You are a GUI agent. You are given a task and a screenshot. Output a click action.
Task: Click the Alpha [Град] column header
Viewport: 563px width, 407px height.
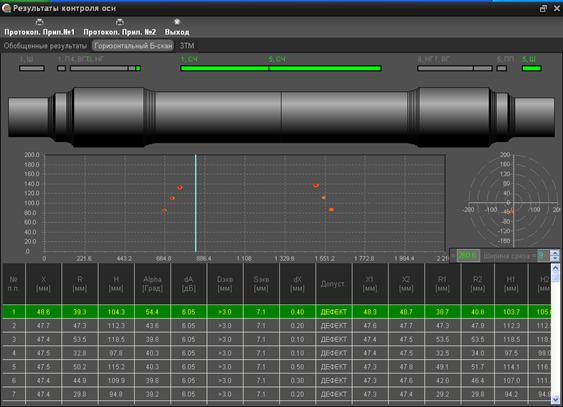point(152,284)
